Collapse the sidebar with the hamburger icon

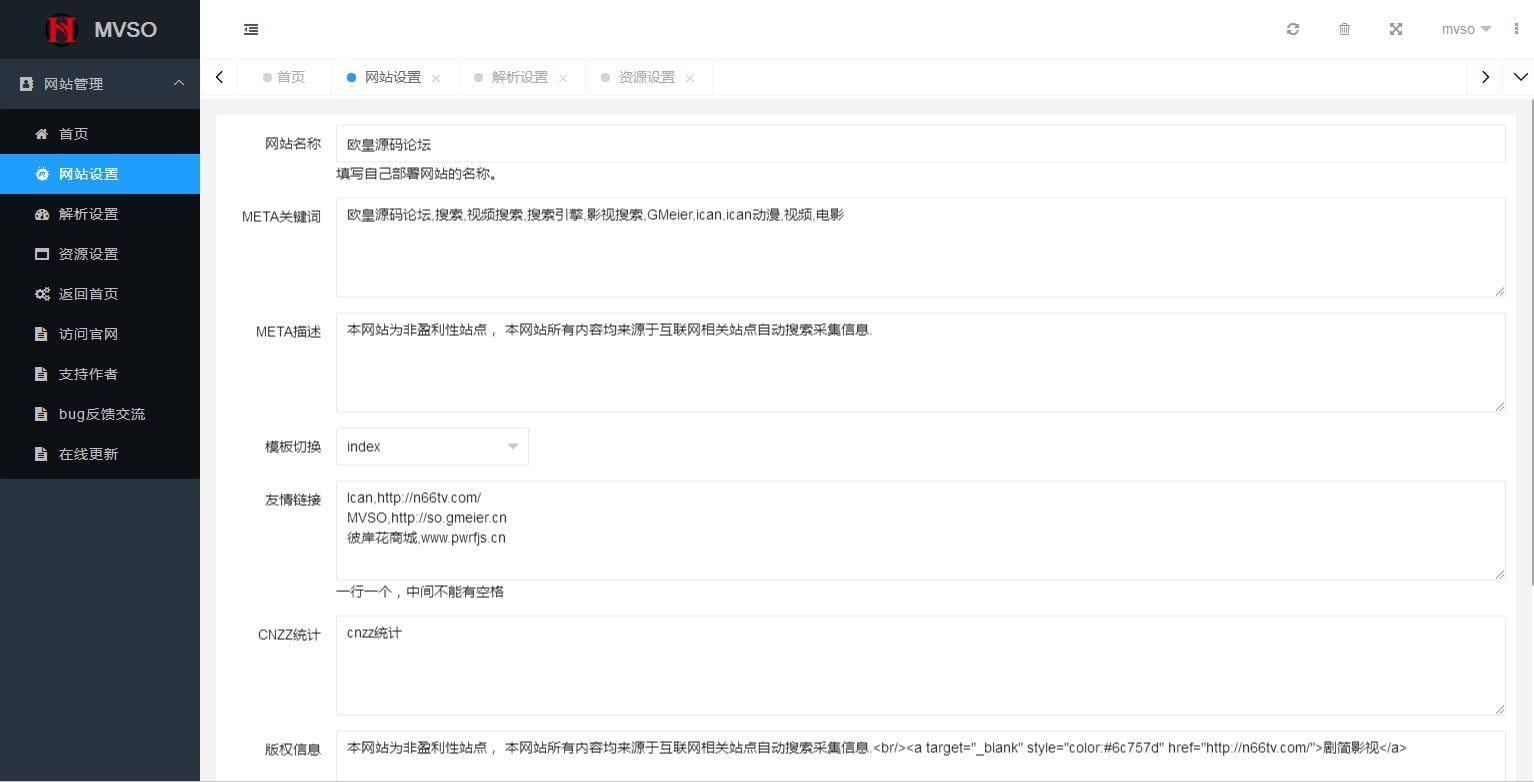pyautogui.click(x=250, y=29)
